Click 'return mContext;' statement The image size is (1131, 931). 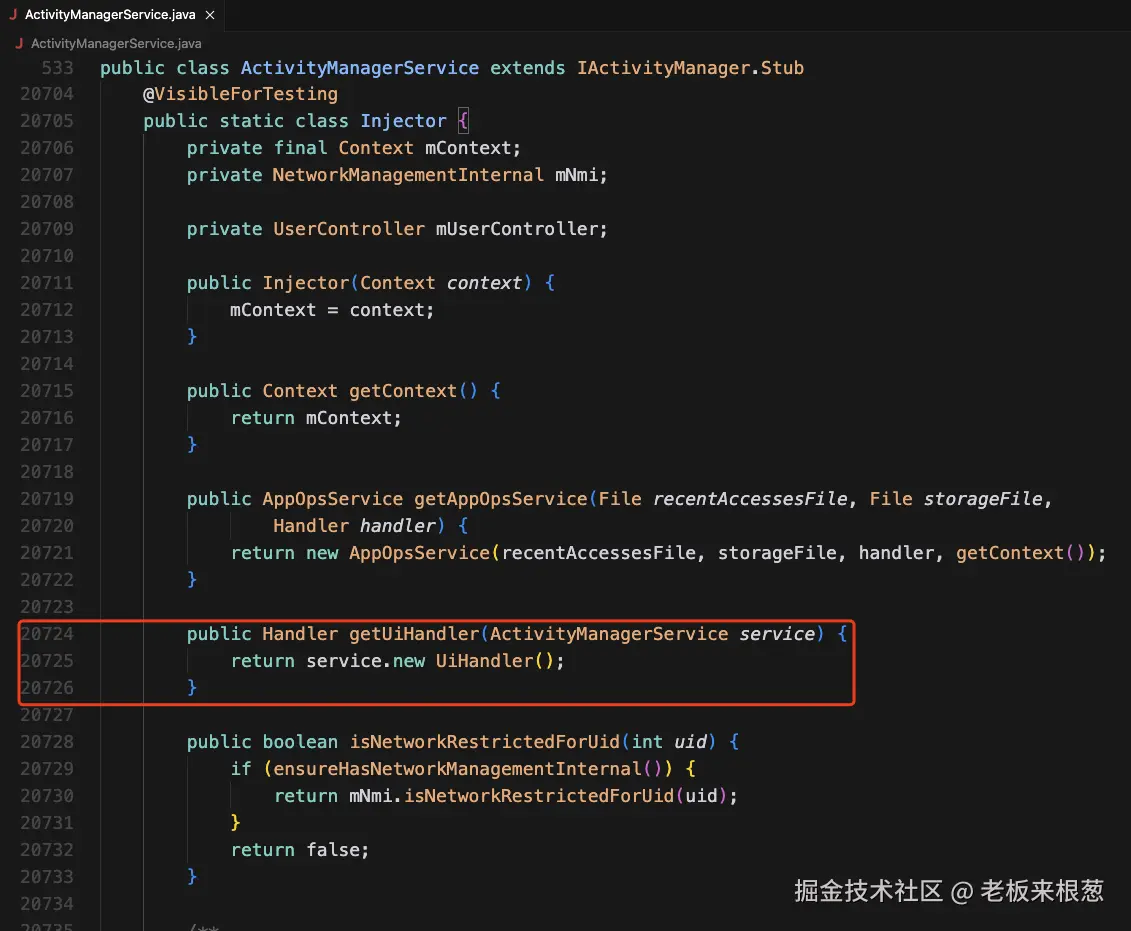click(x=316, y=418)
